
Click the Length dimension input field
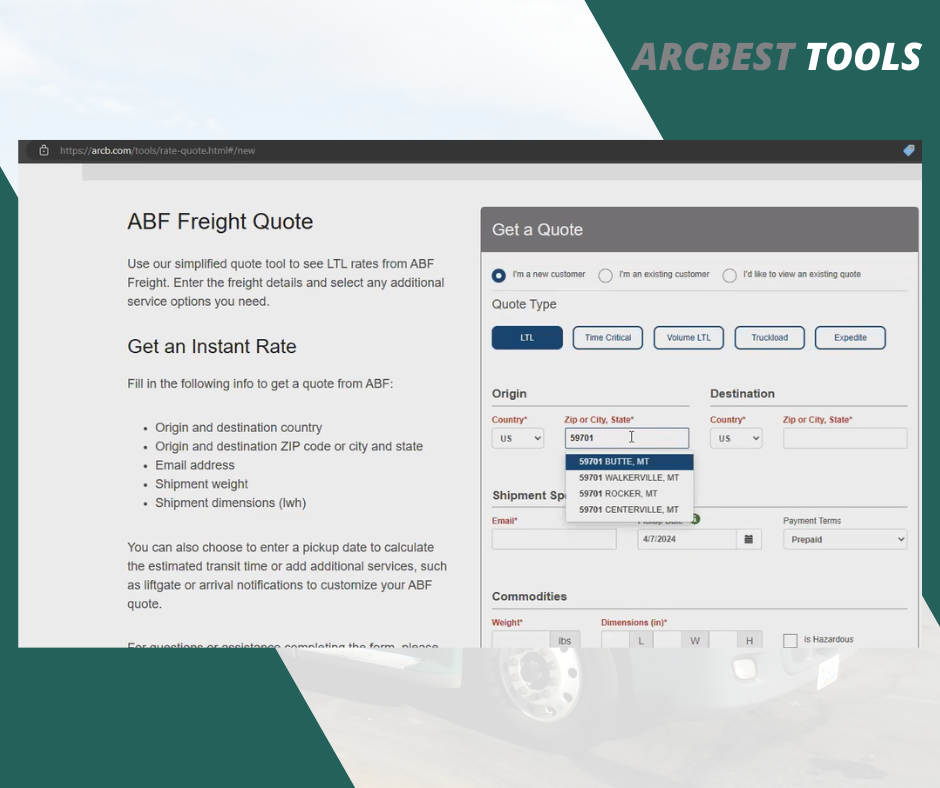point(616,639)
